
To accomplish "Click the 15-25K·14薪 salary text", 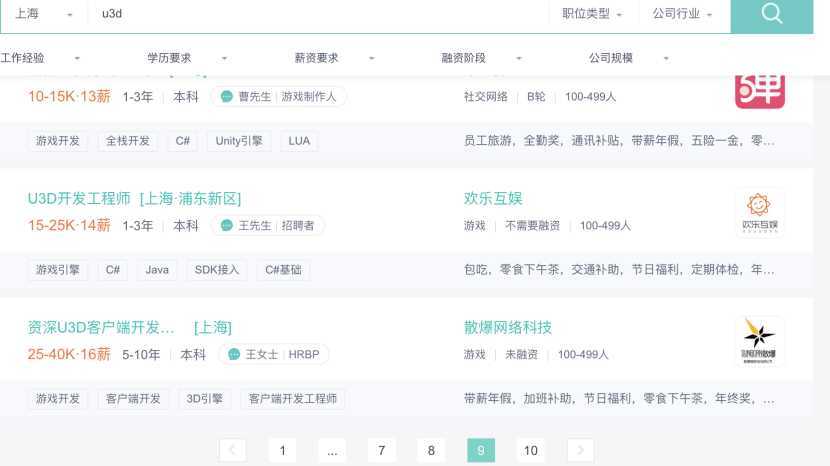I will (x=69, y=225).
